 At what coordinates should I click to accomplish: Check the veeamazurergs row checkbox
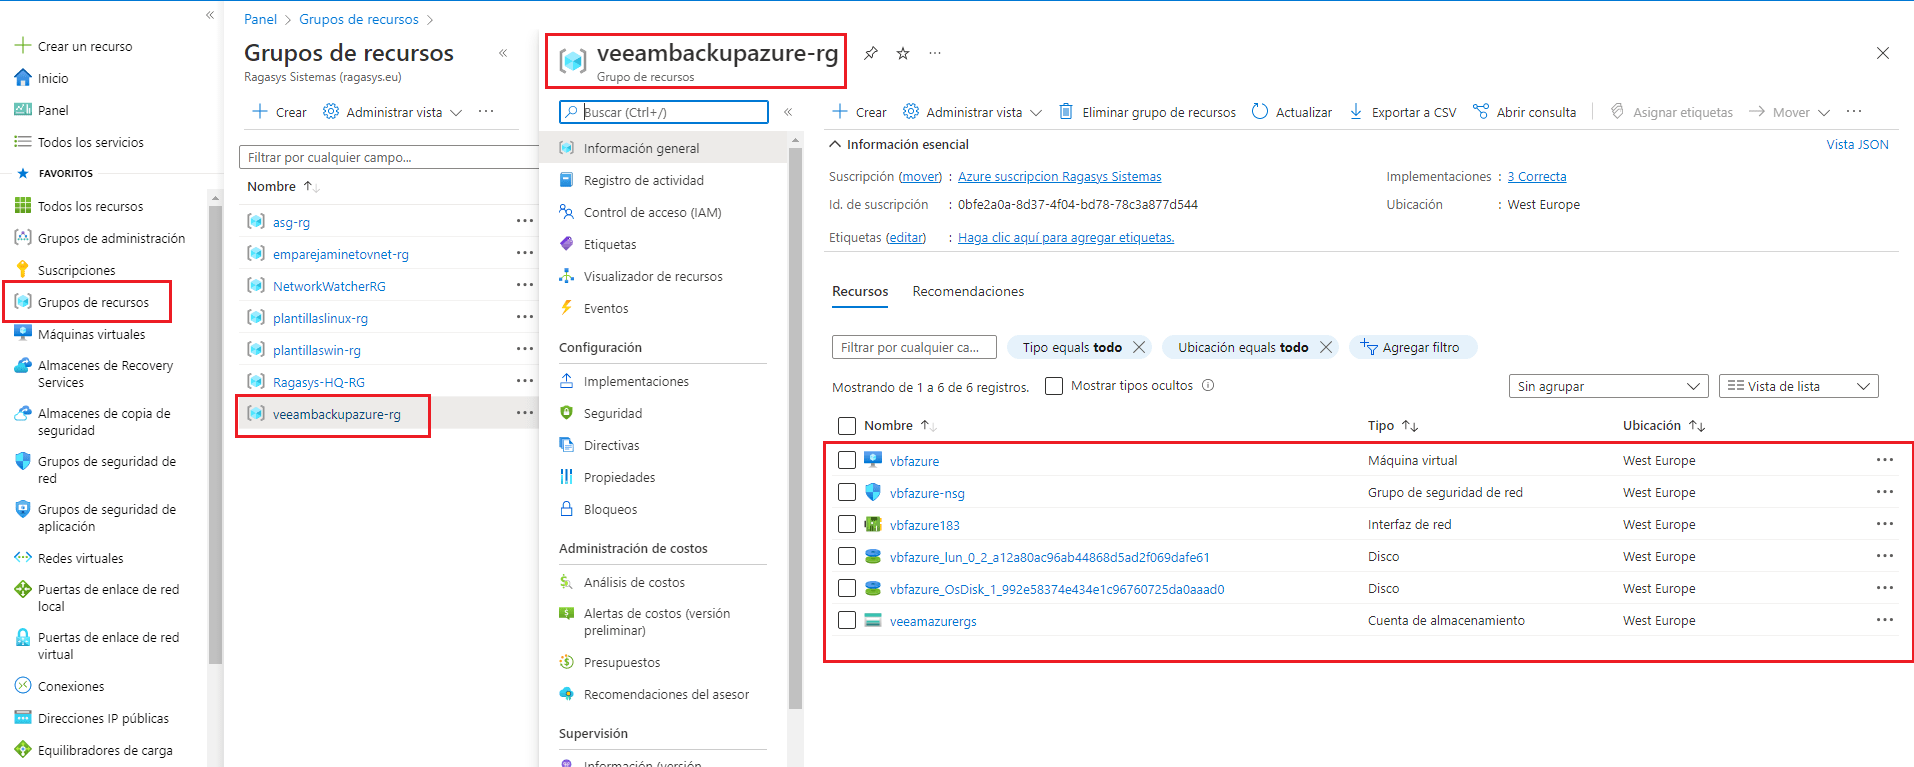coord(847,620)
